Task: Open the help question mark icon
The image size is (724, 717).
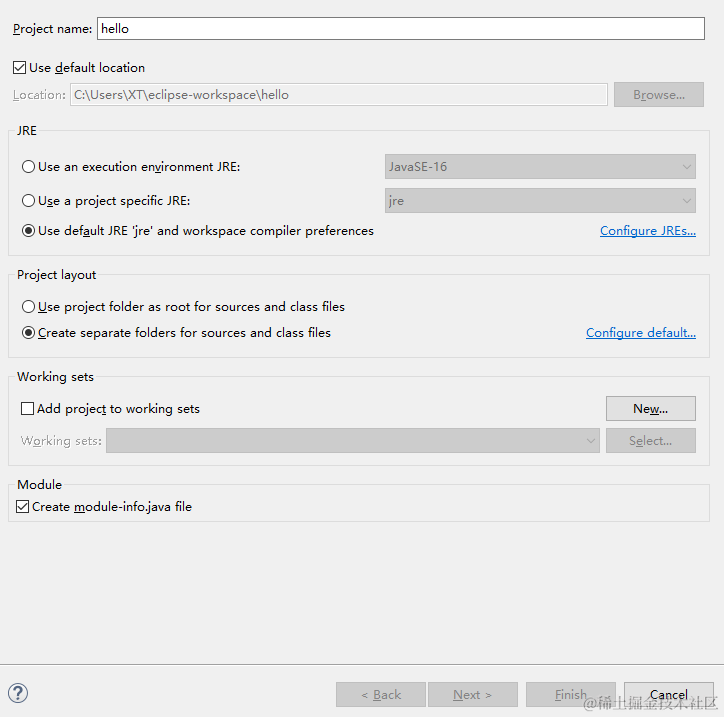Action: coord(18,693)
